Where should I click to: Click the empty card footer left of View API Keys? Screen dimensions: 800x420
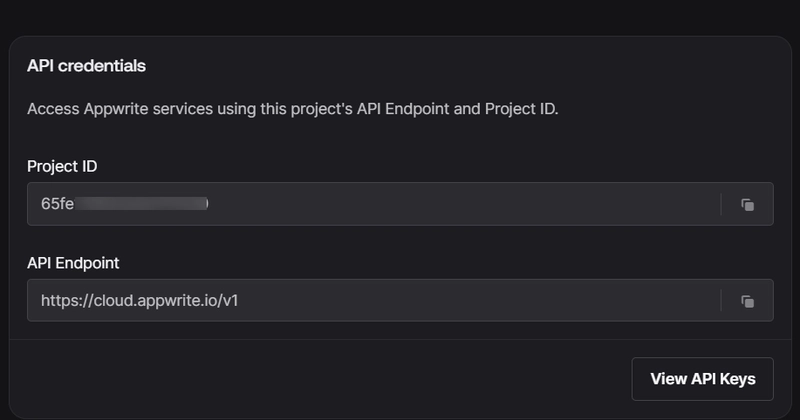tap(320, 379)
